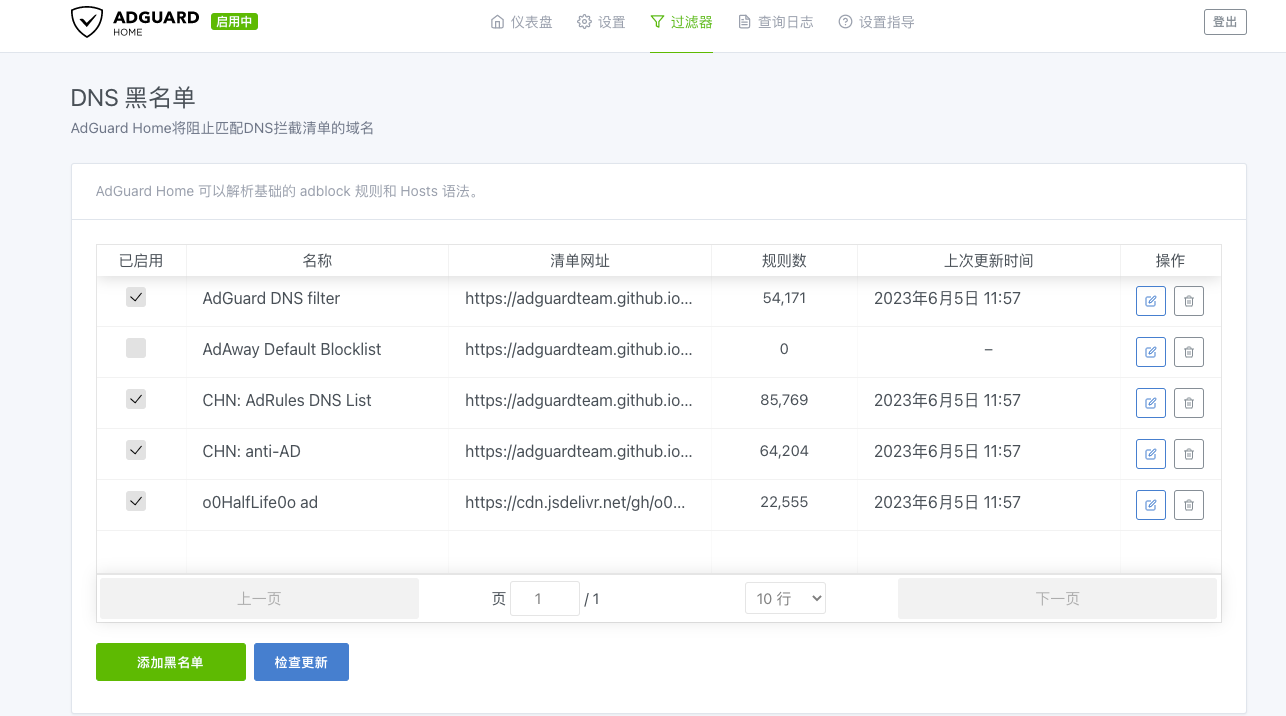This screenshot has height=716, width=1286.
Task: Open the 查询日志 query log tab
Action: [775, 22]
